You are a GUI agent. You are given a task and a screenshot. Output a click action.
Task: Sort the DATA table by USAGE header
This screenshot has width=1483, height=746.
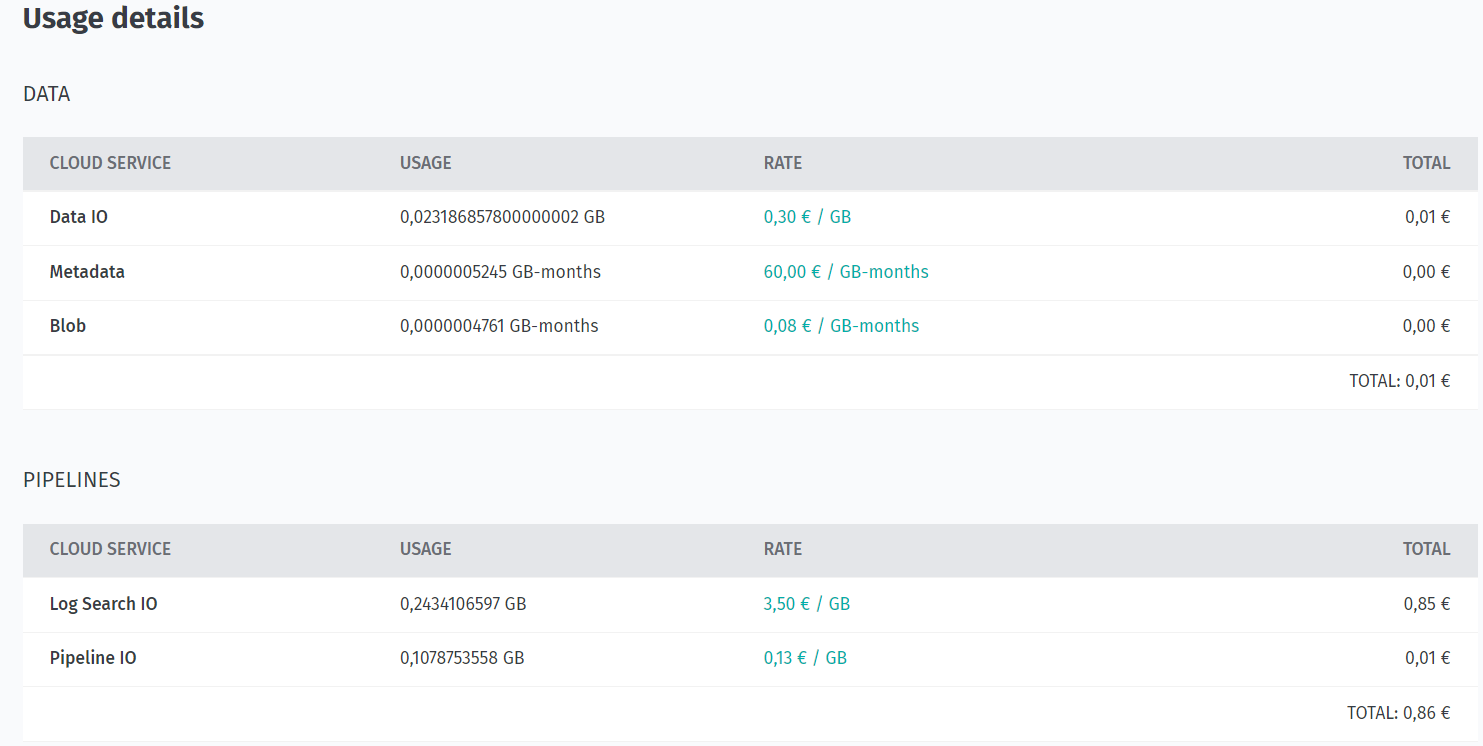point(425,162)
